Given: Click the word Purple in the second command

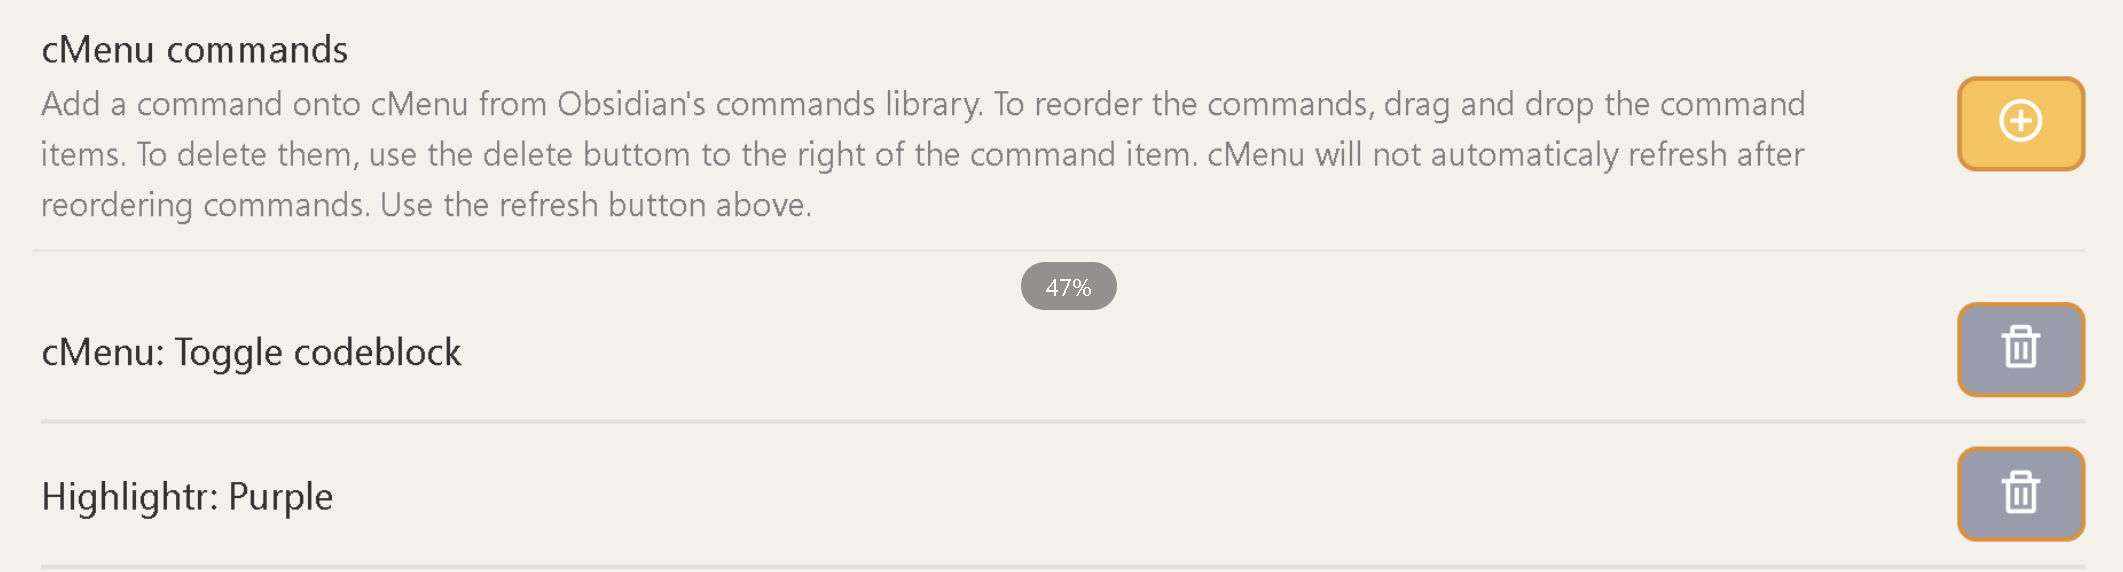Looking at the screenshot, I should pyautogui.click(x=280, y=497).
